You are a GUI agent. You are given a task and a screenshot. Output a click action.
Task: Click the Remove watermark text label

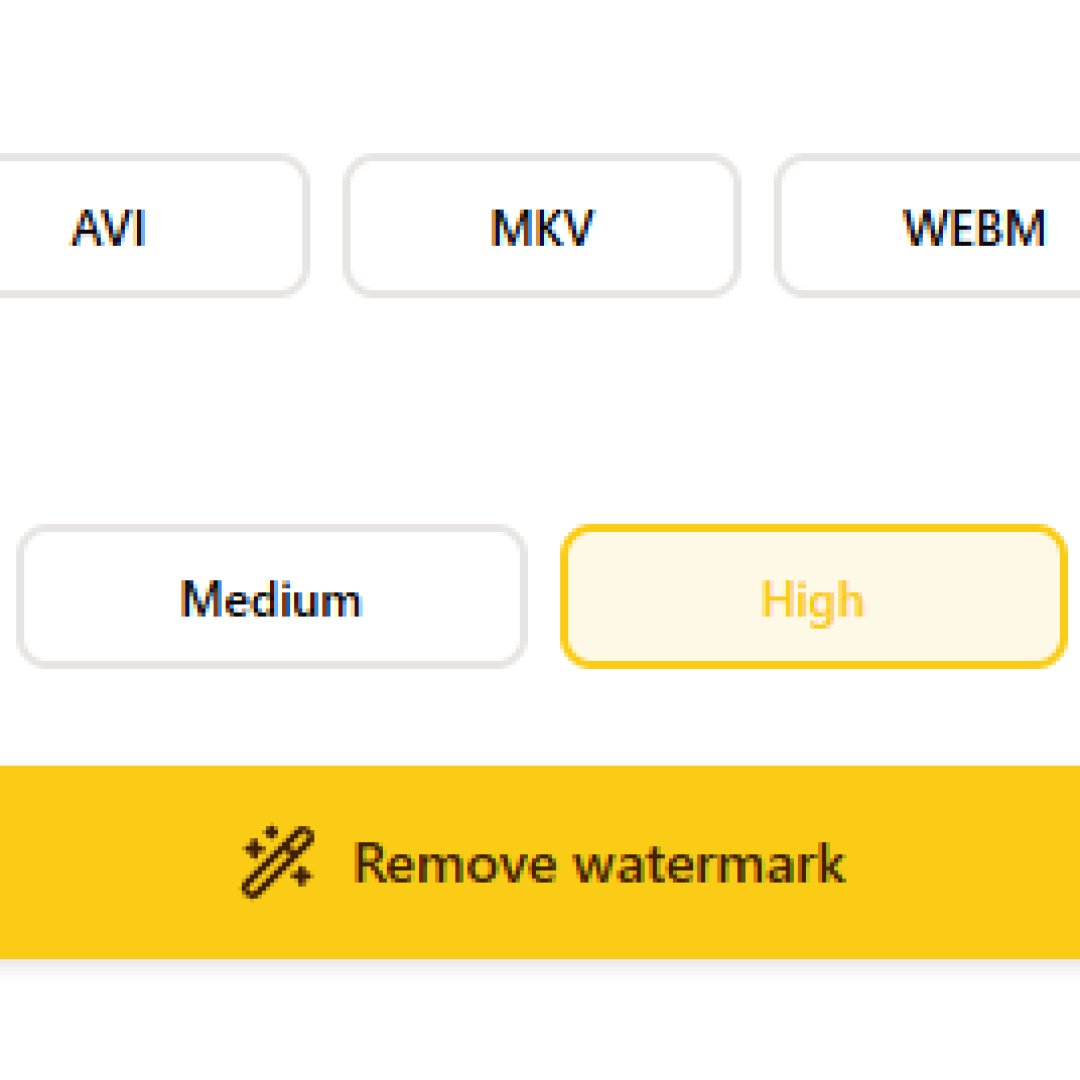(600, 862)
